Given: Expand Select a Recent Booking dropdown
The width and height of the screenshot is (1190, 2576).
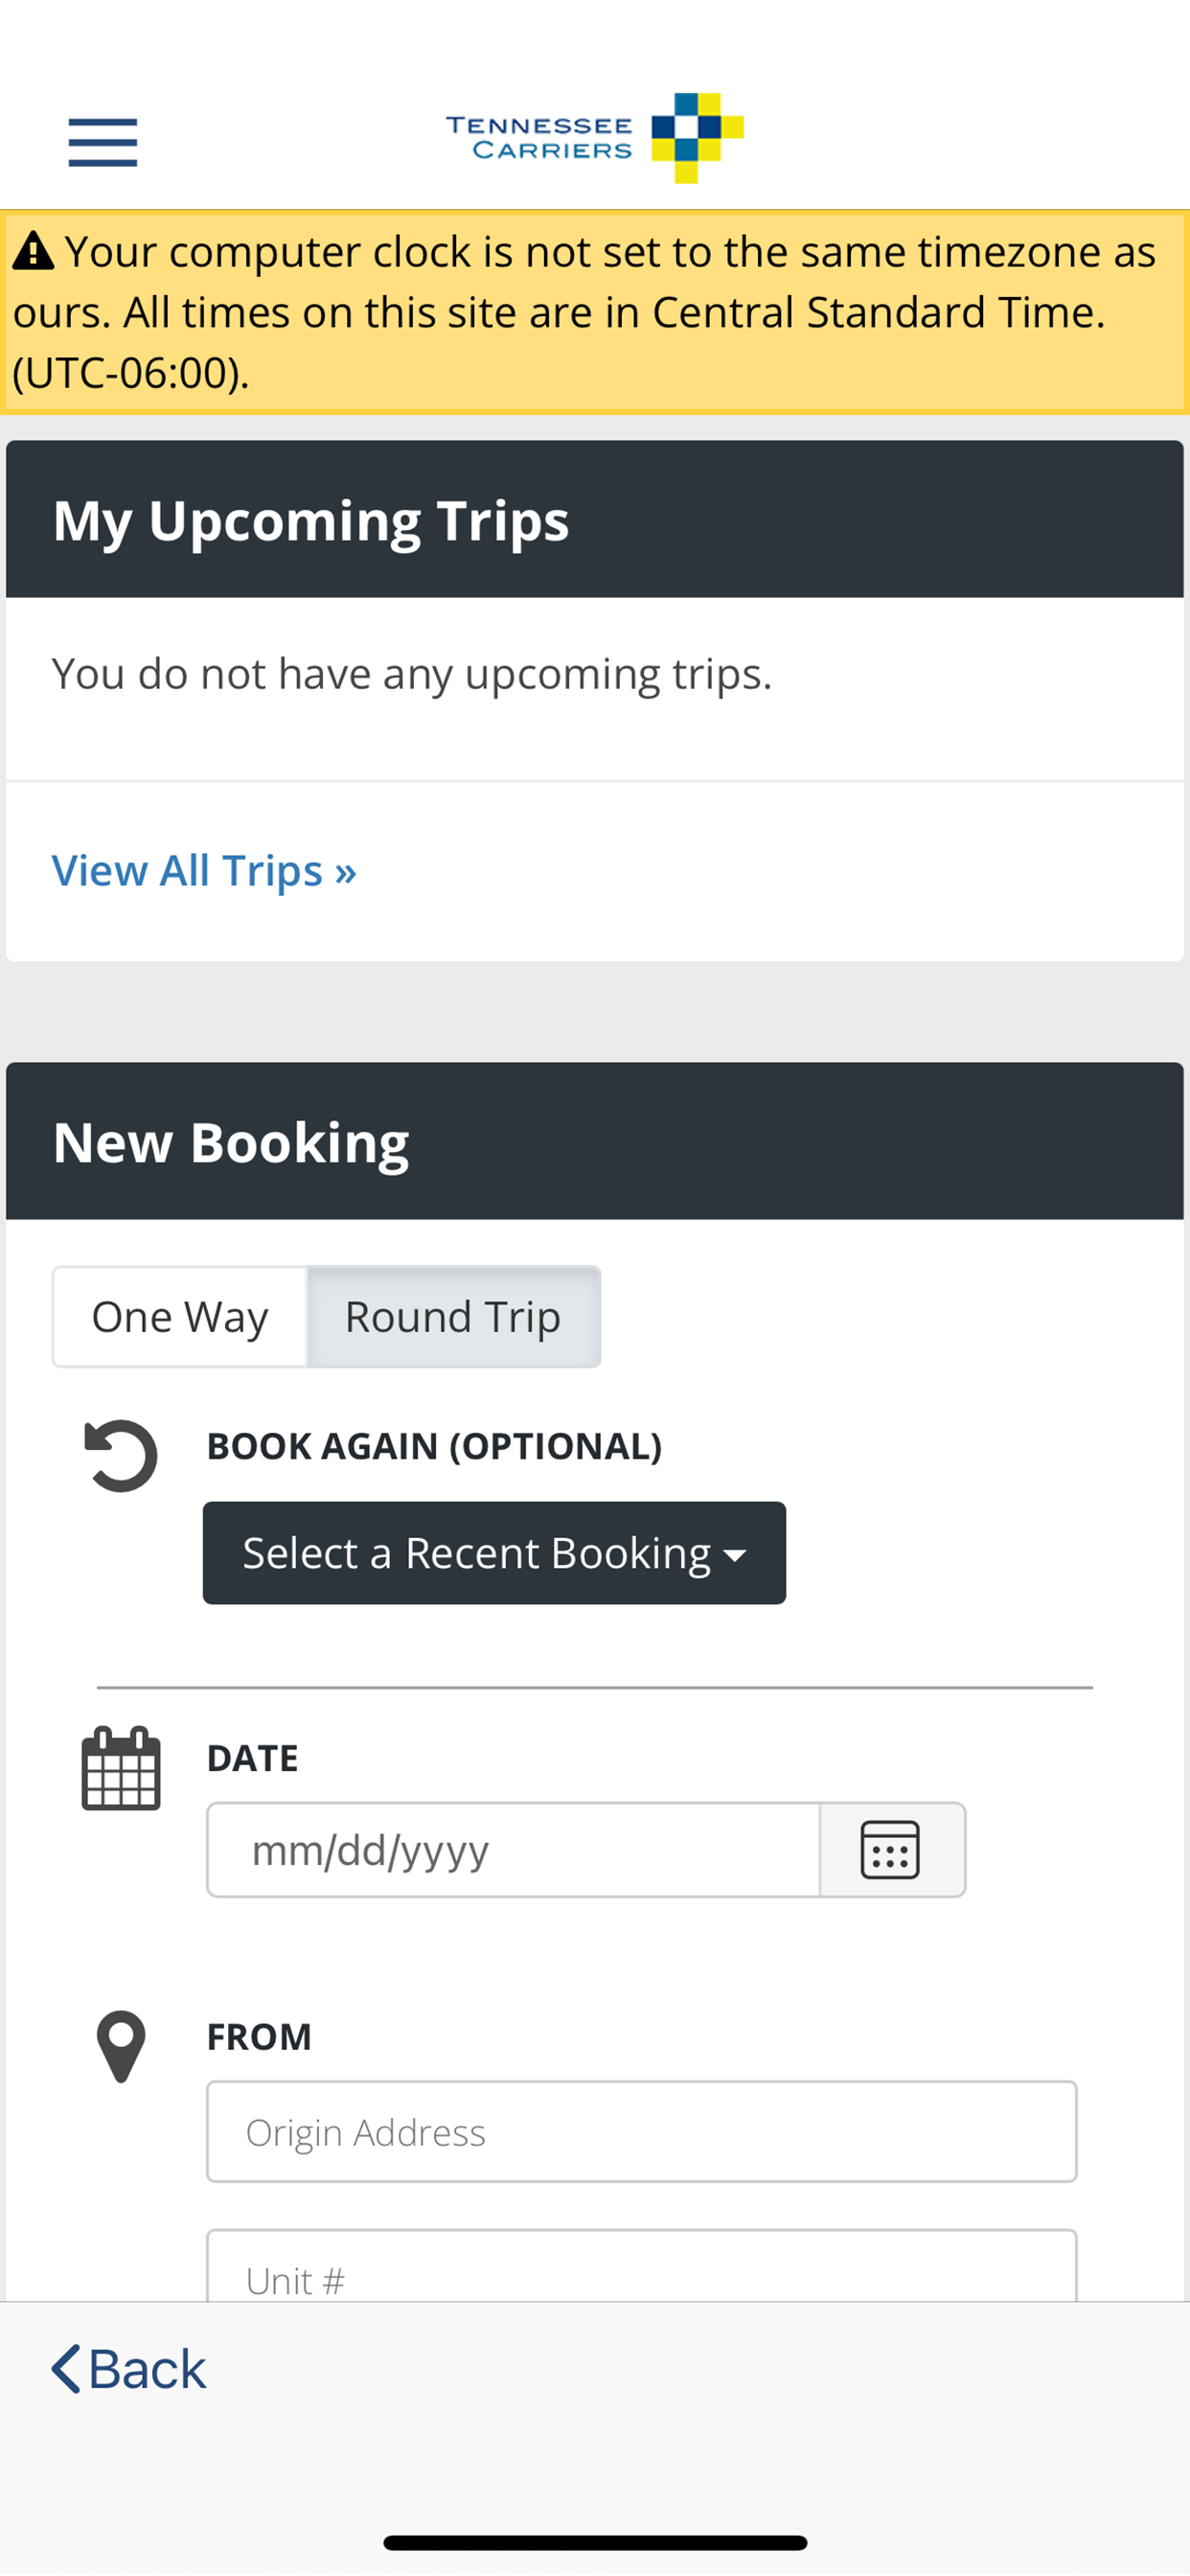Looking at the screenshot, I should pyautogui.click(x=494, y=1552).
